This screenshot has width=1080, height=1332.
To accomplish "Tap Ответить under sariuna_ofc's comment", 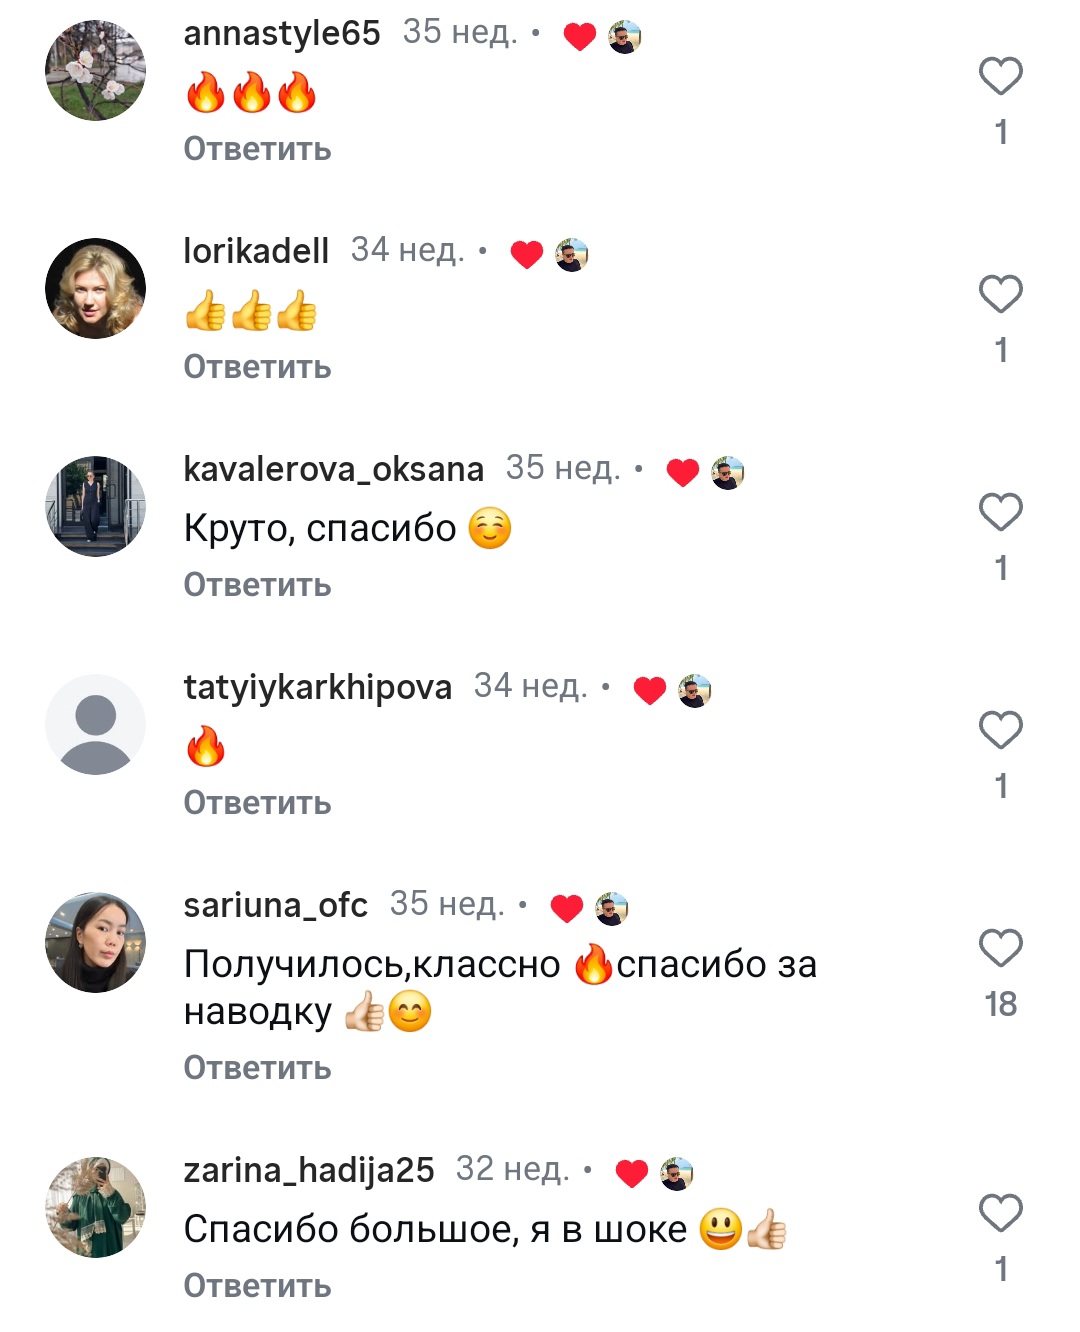I will tap(257, 1068).
